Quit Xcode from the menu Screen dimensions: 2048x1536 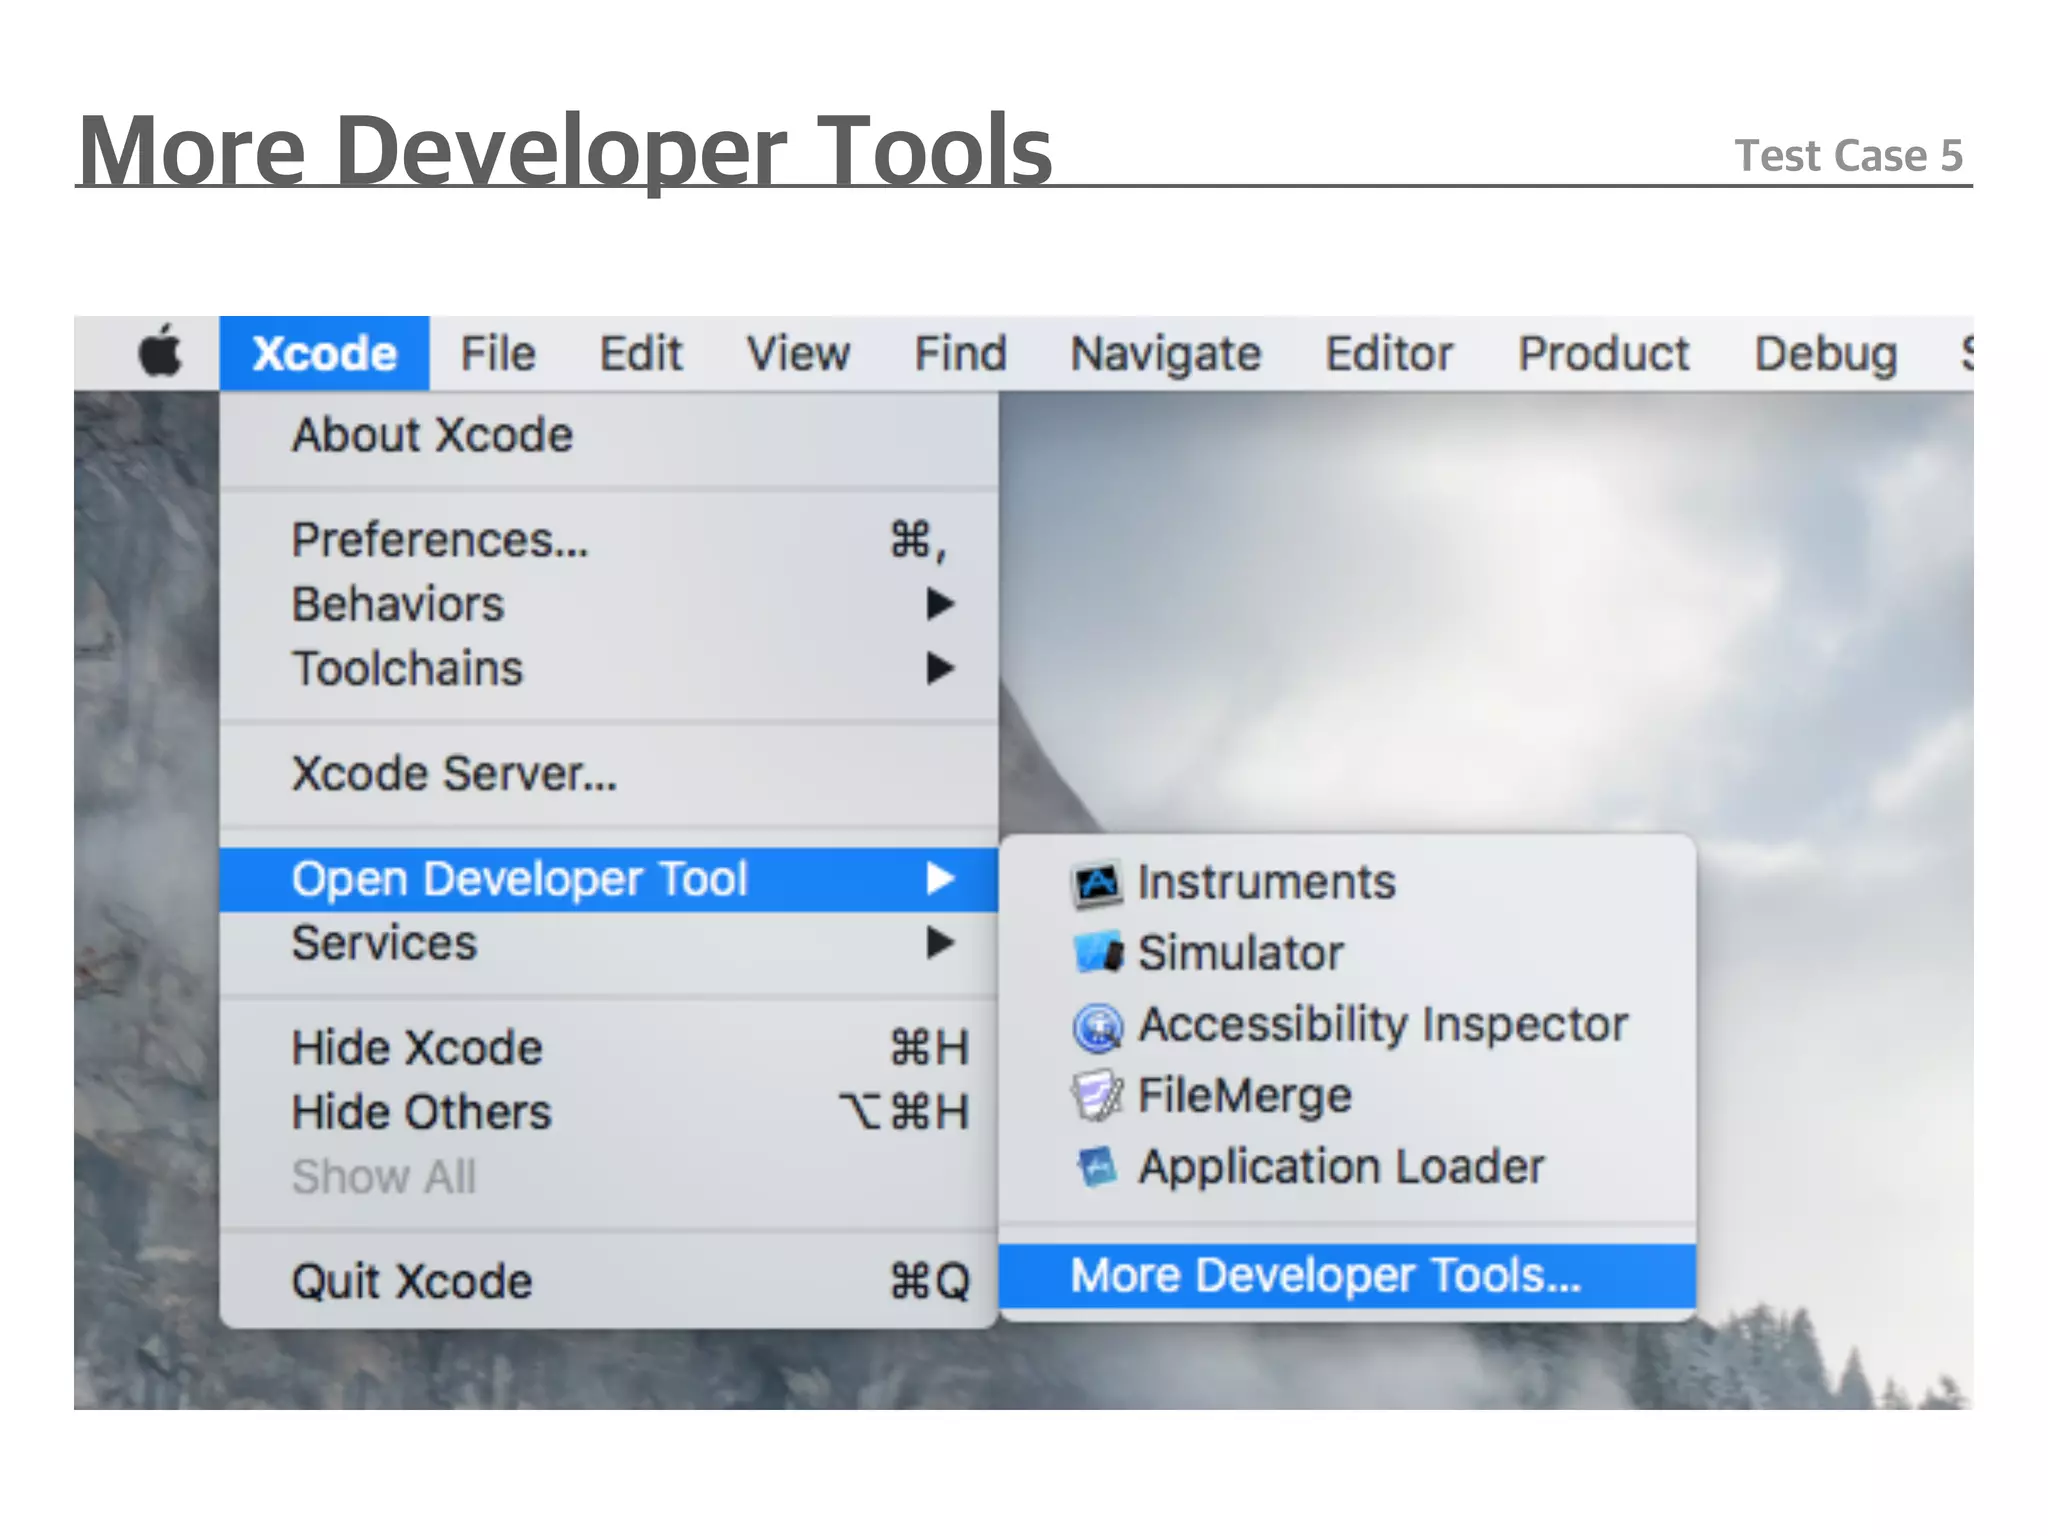pos(411,1281)
